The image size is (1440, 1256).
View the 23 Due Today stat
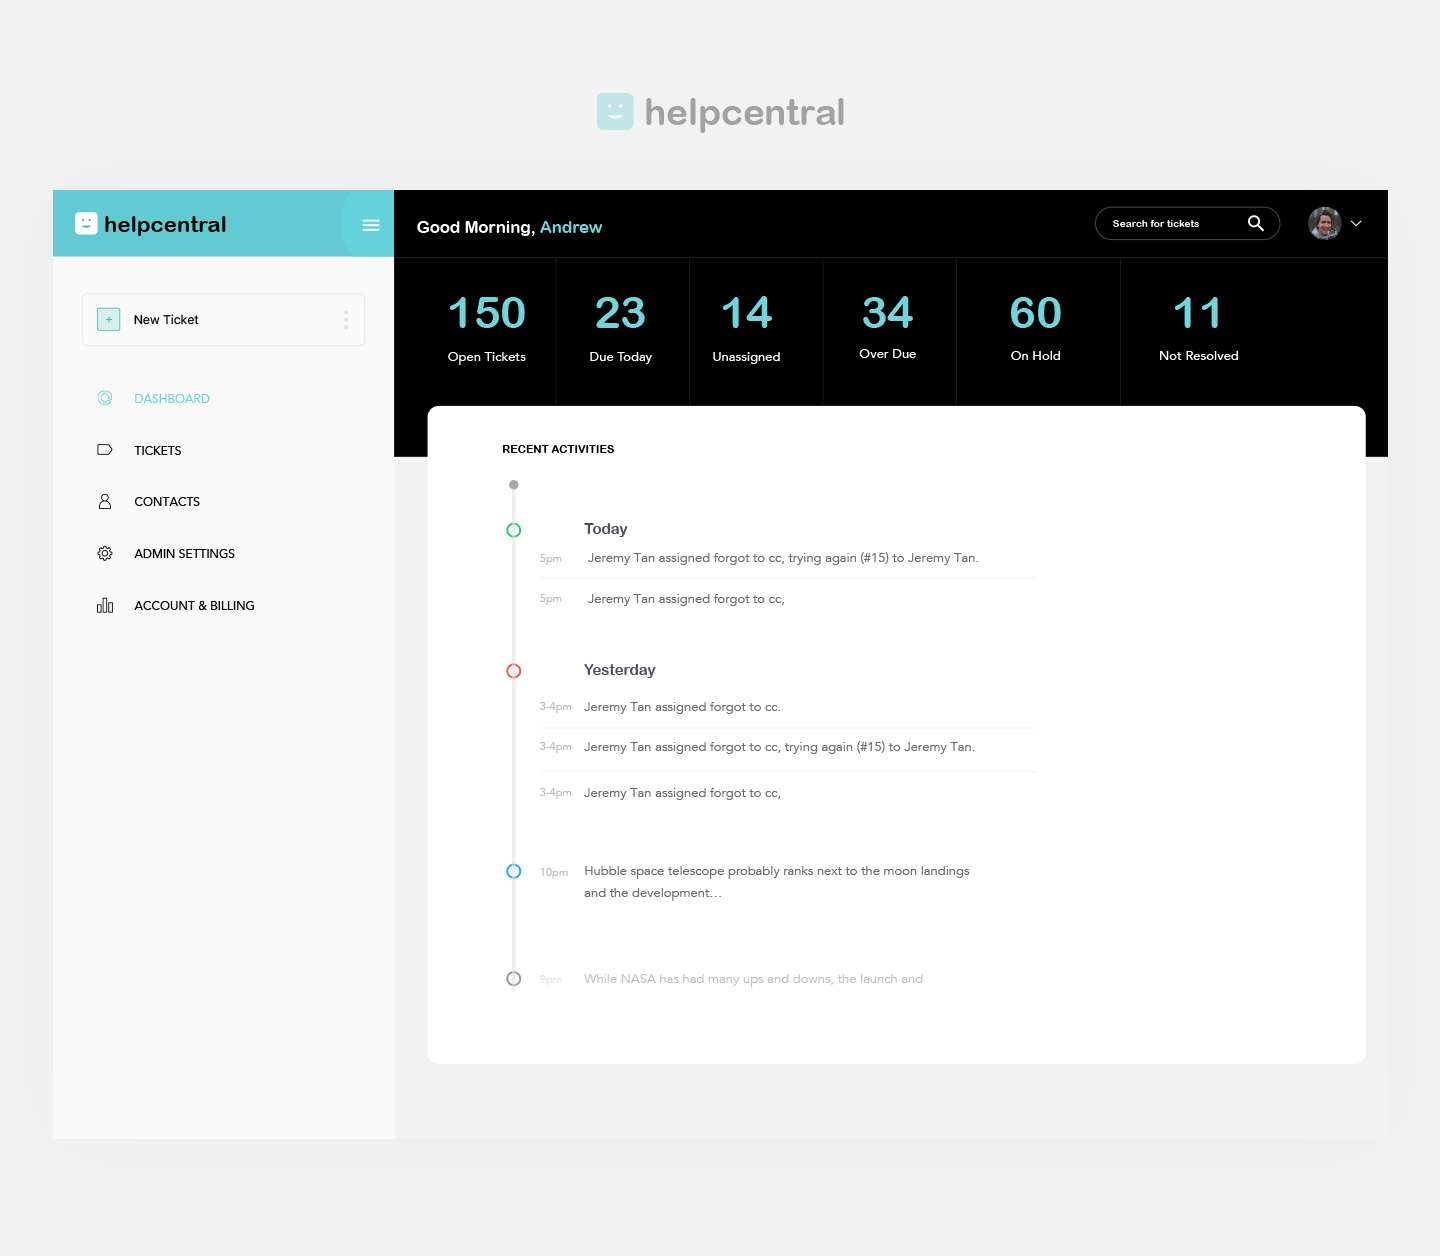tap(621, 328)
